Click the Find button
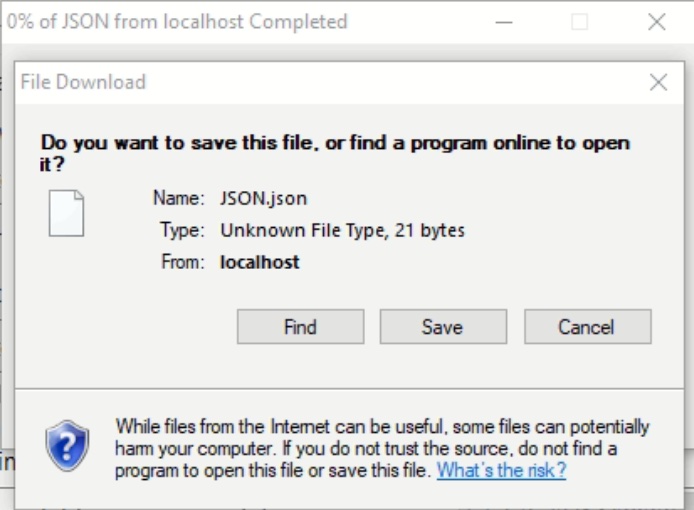The image size is (694, 510). point(301,327)
